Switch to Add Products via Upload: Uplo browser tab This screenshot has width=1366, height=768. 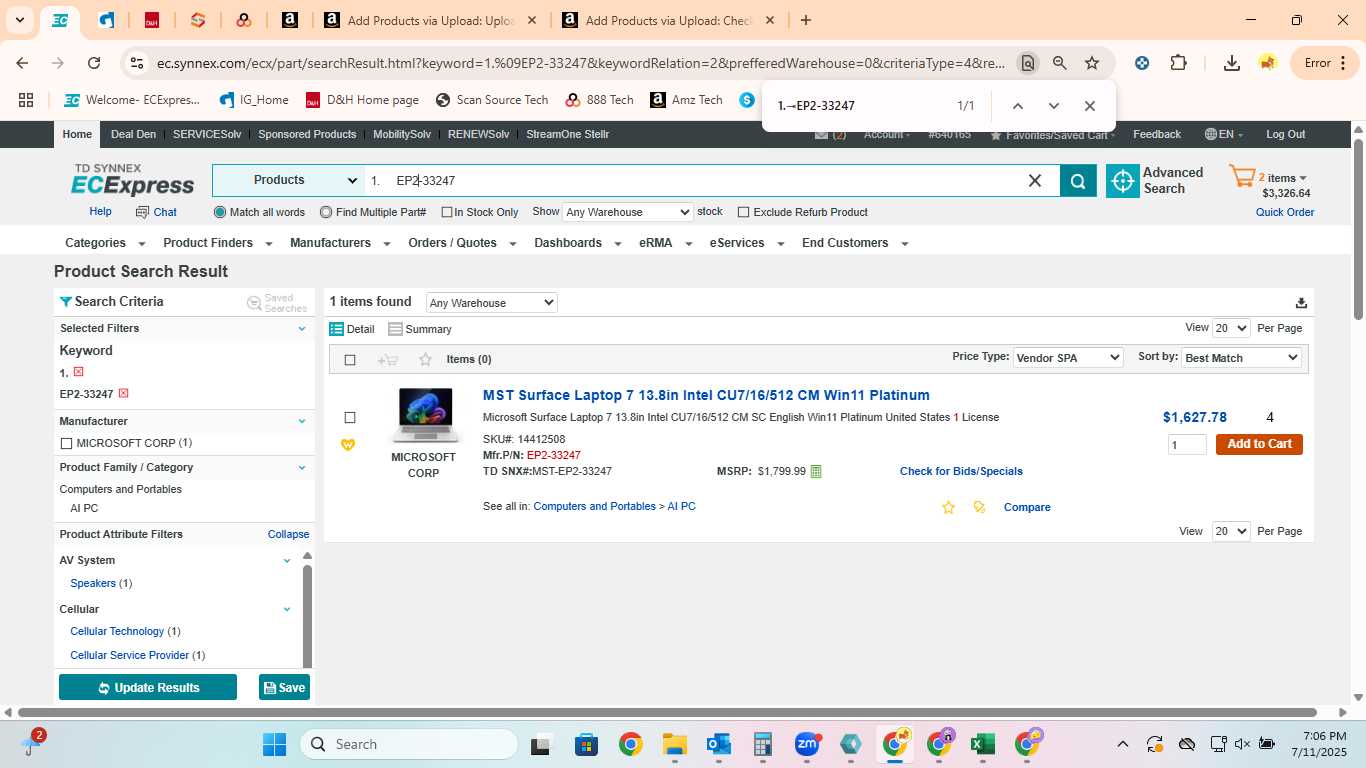coord(430,20)
